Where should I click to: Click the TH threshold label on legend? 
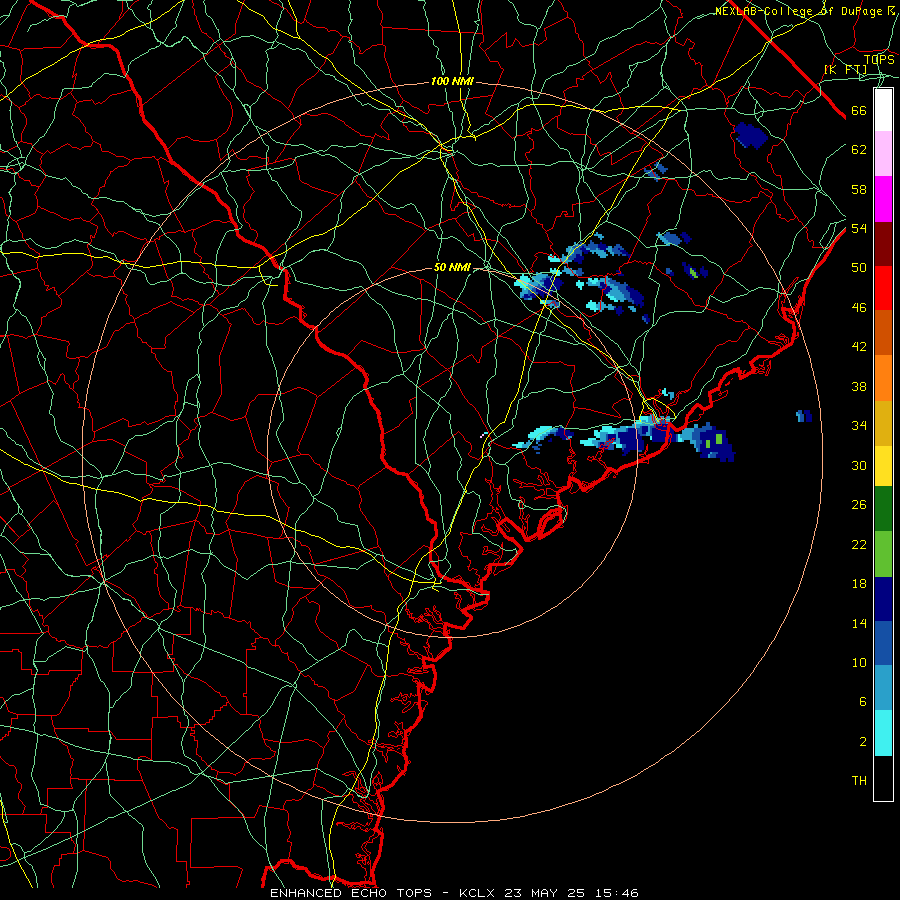tap(859, 781)
